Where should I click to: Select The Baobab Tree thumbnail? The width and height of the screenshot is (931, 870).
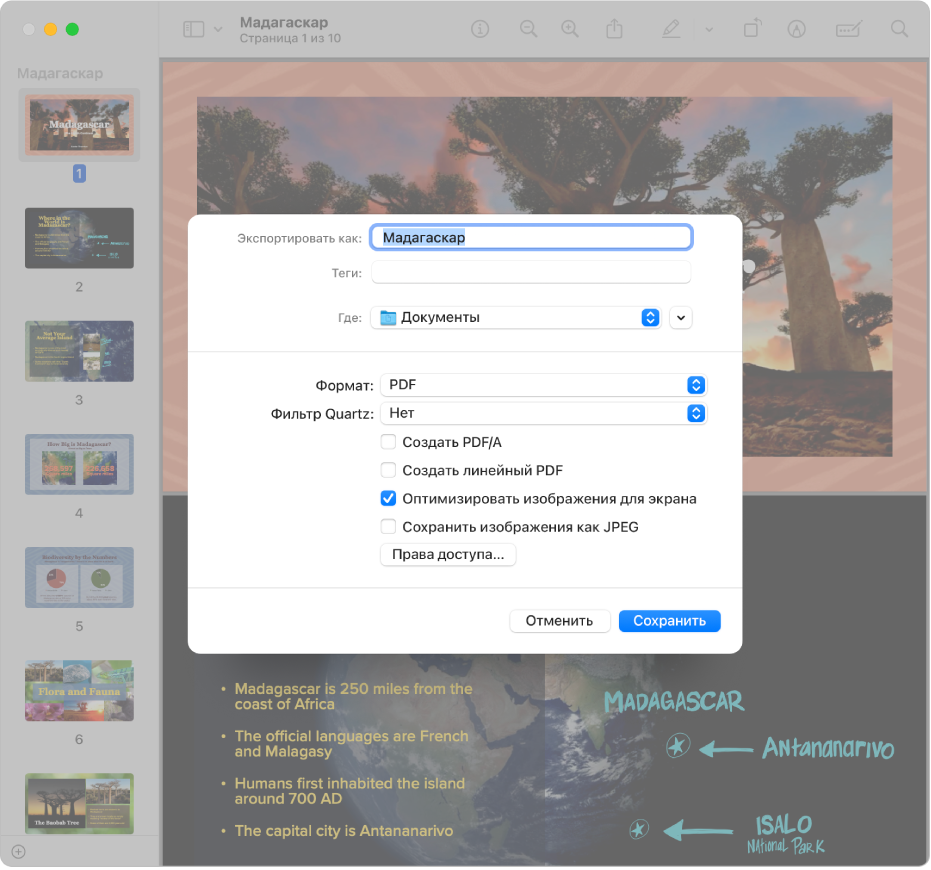(x=80, y=803)
